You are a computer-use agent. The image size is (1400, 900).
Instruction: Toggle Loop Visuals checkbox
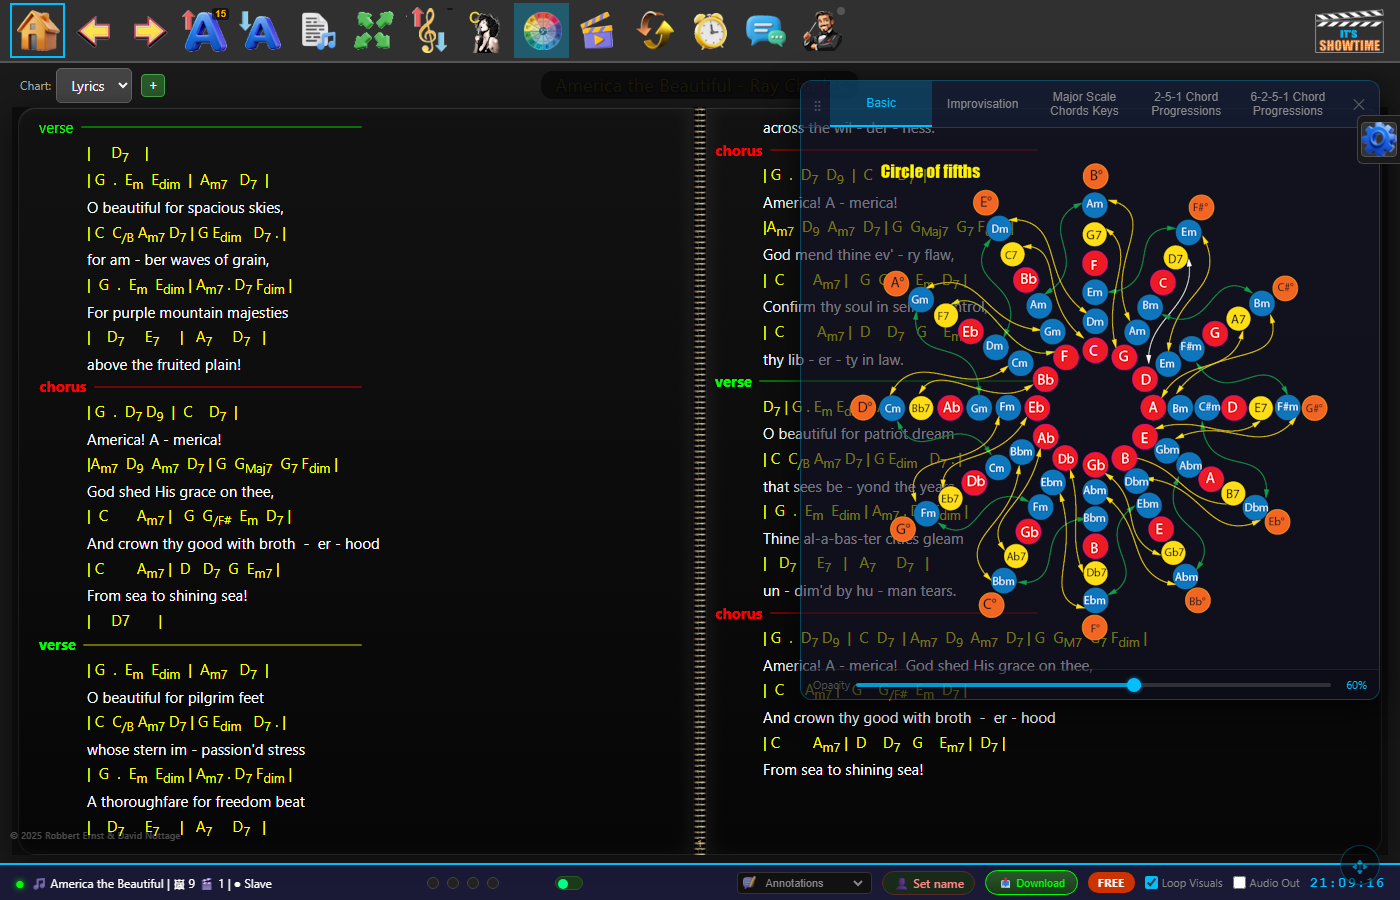pyautogui.click(x=1152, y=883)
